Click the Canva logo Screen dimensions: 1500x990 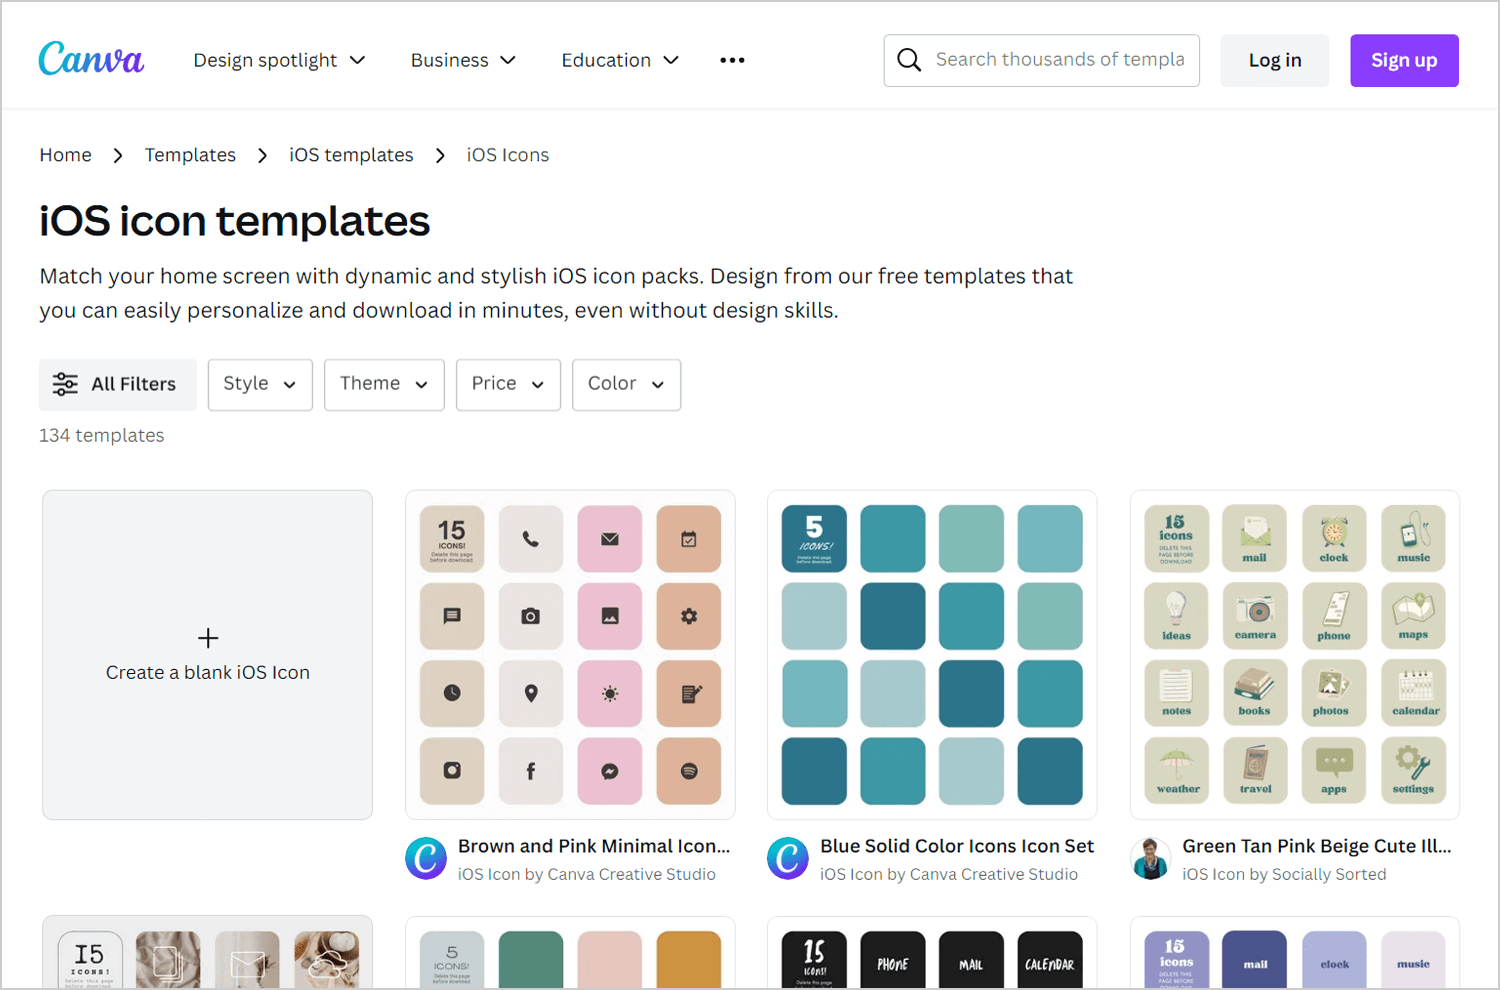pos(91,59)
